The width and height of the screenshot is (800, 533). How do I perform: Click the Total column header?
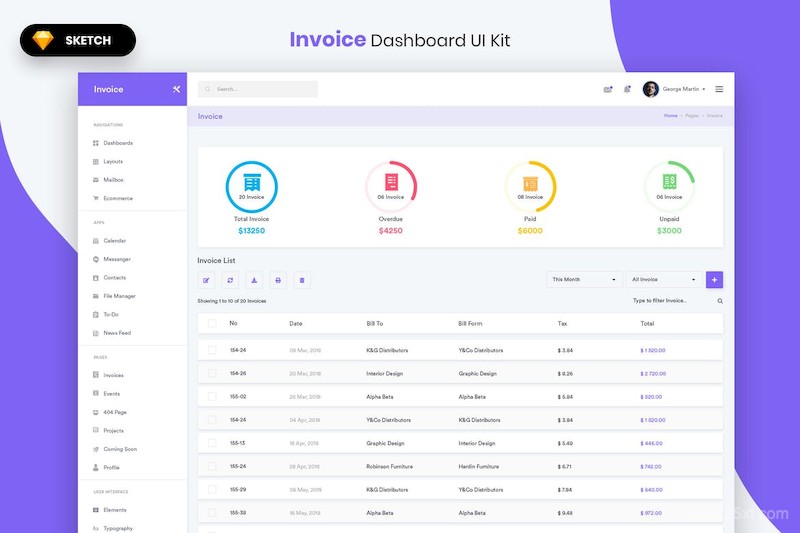point(647,323)
